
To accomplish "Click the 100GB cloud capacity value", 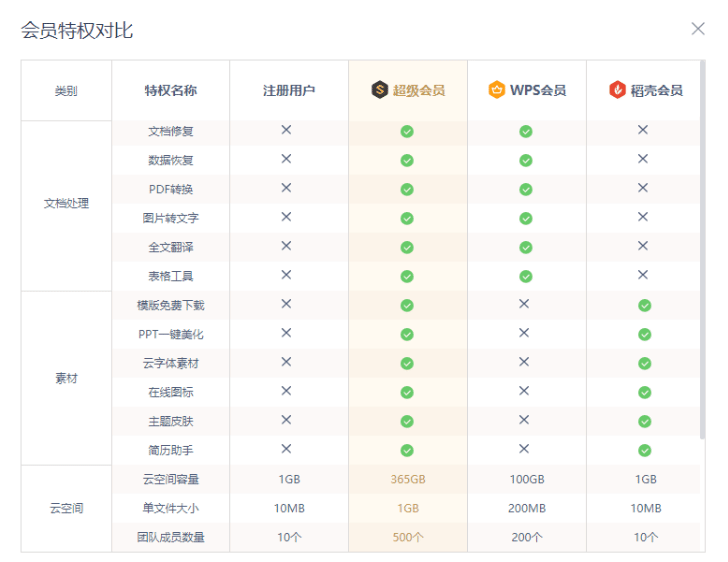I will [x=526, y=479].
